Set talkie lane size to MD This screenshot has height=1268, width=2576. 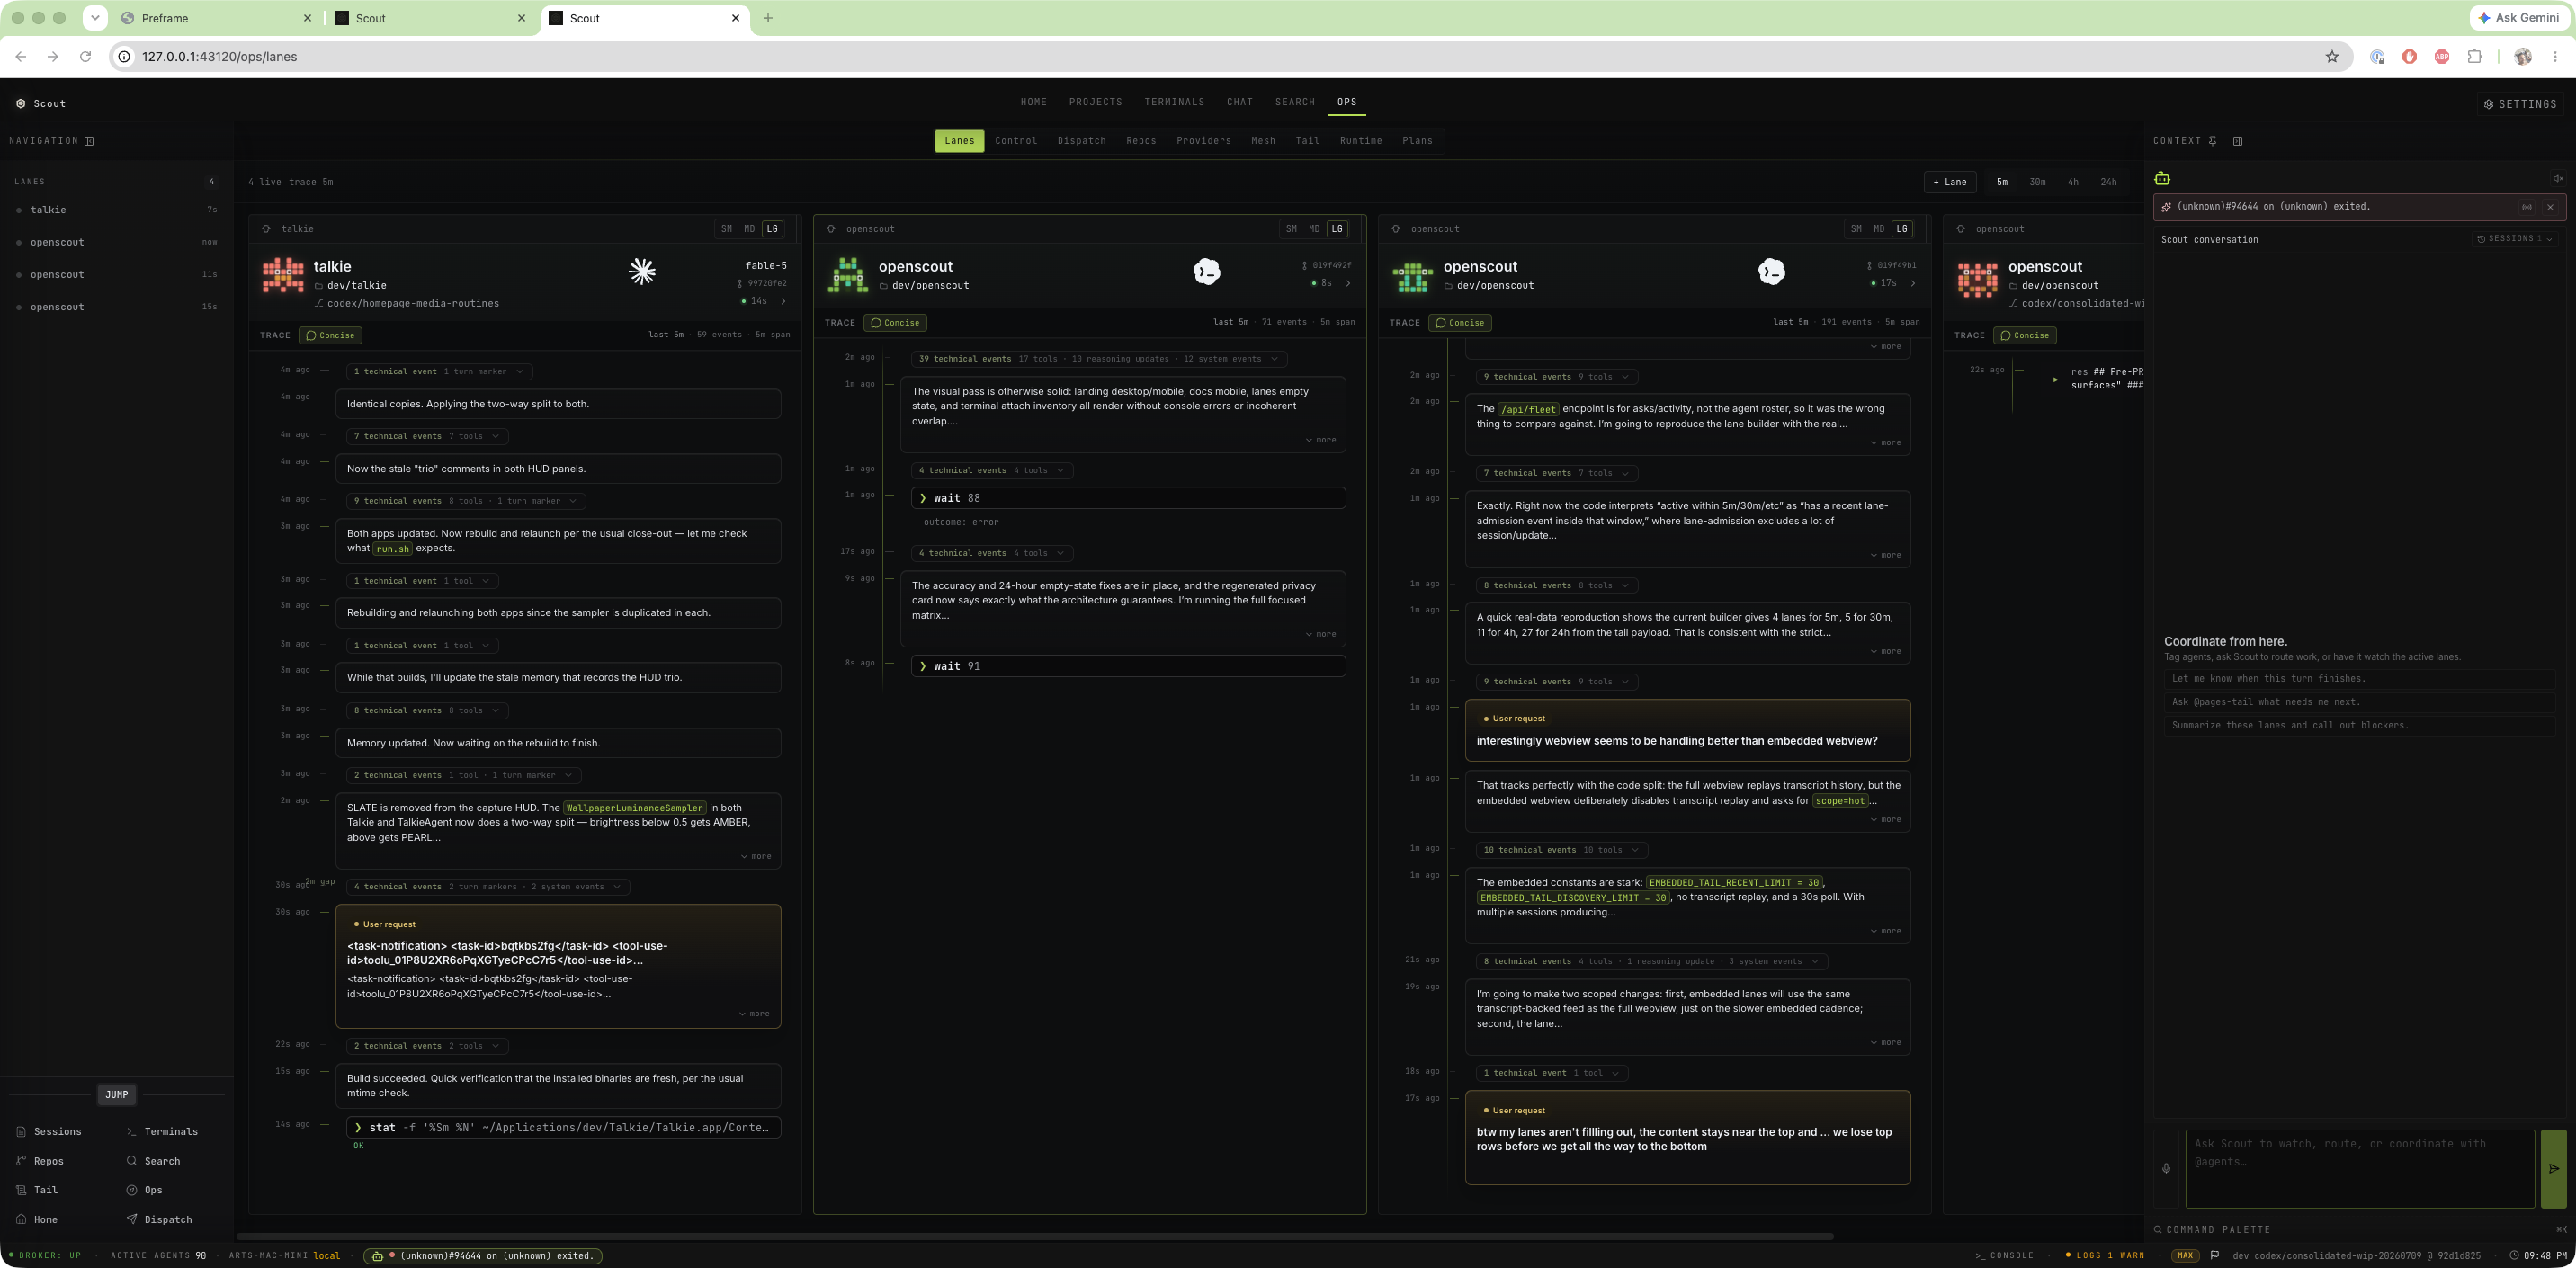pos(750,229)
